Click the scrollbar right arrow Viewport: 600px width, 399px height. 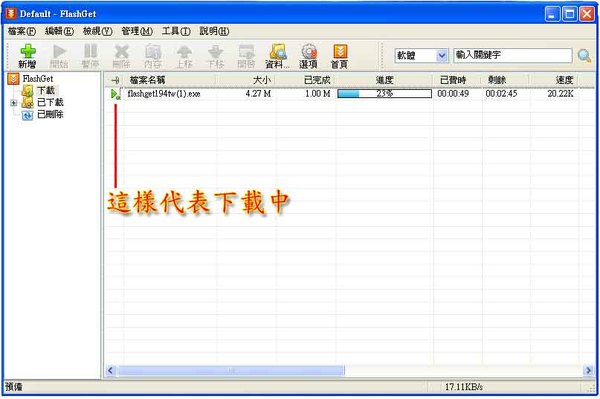(x=588, y=370)
